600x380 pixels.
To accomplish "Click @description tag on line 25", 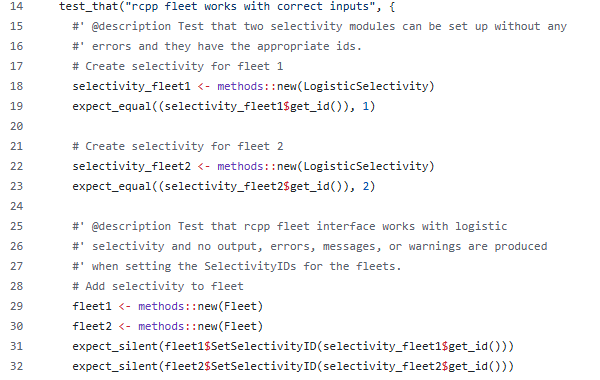I will pyautogui.click(x=131, y=227).
